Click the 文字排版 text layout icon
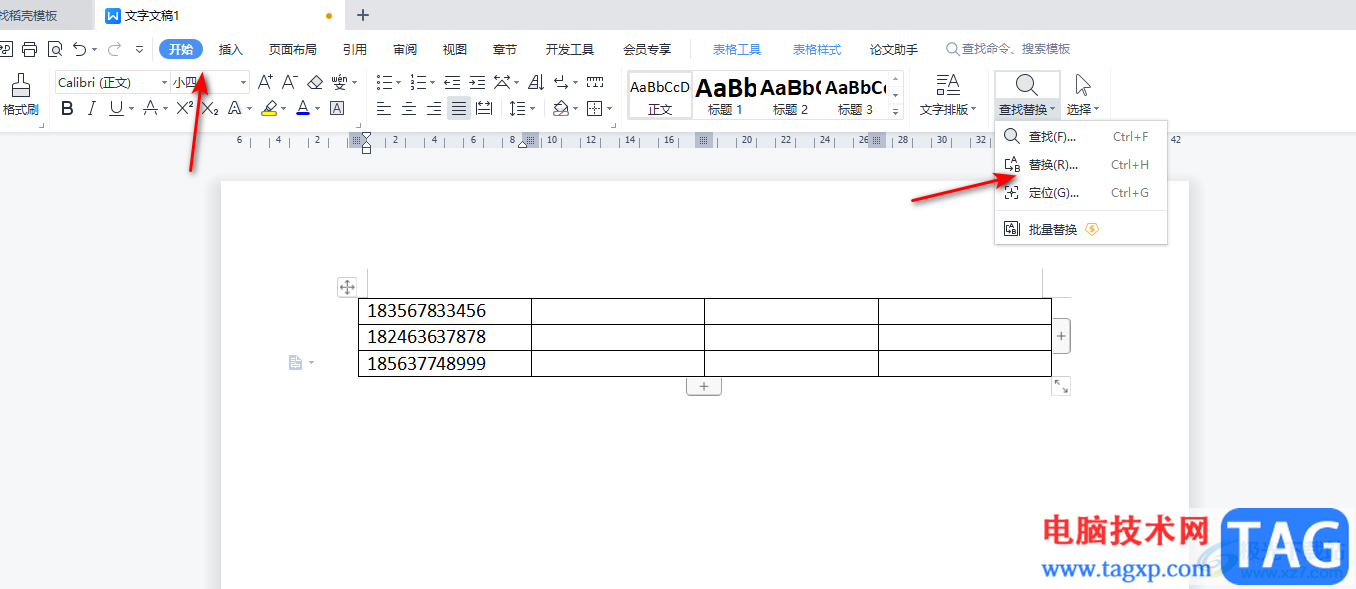This screenshot has height=589, width=1356. 948,85
